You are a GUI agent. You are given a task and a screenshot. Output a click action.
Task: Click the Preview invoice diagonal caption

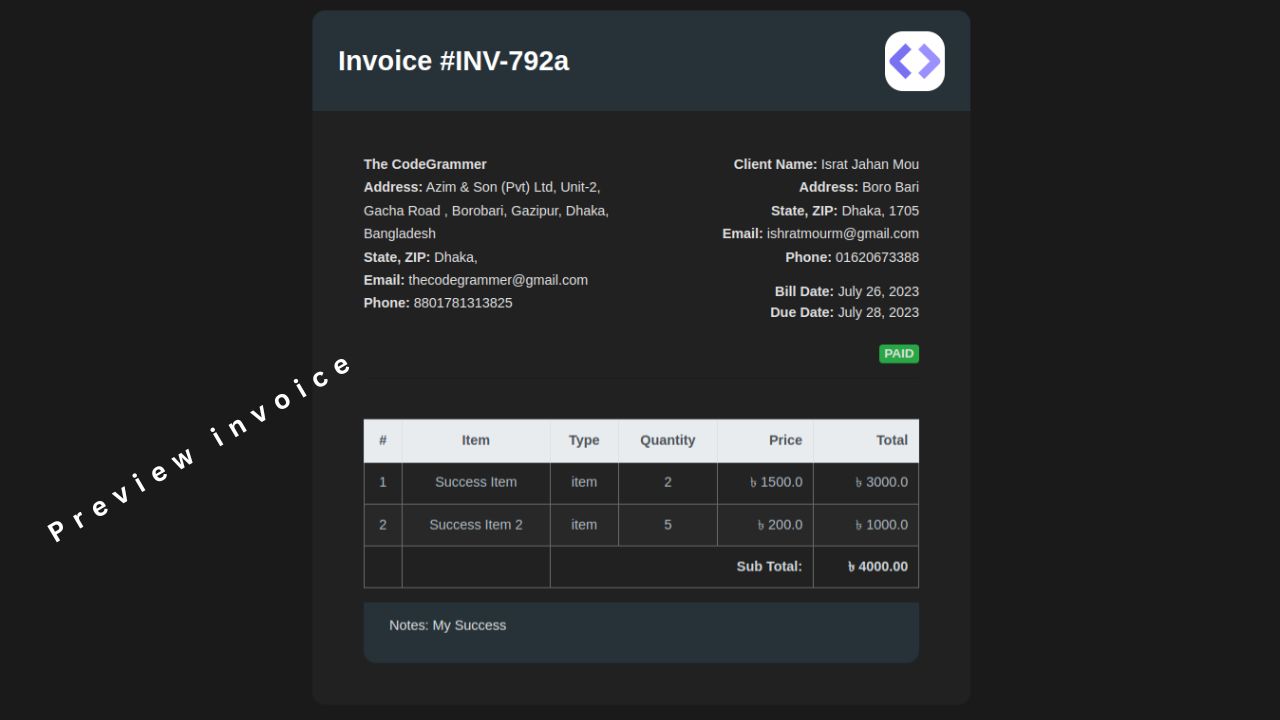click(x=201, y=449)
